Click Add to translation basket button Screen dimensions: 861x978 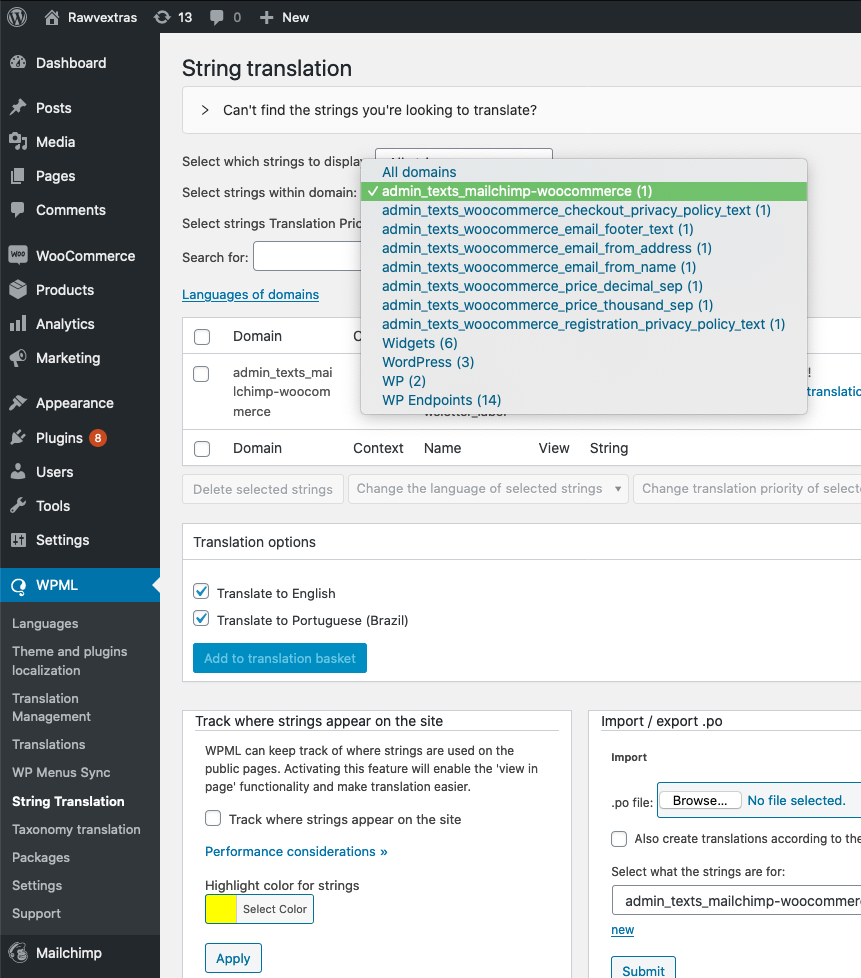[280, 658]
